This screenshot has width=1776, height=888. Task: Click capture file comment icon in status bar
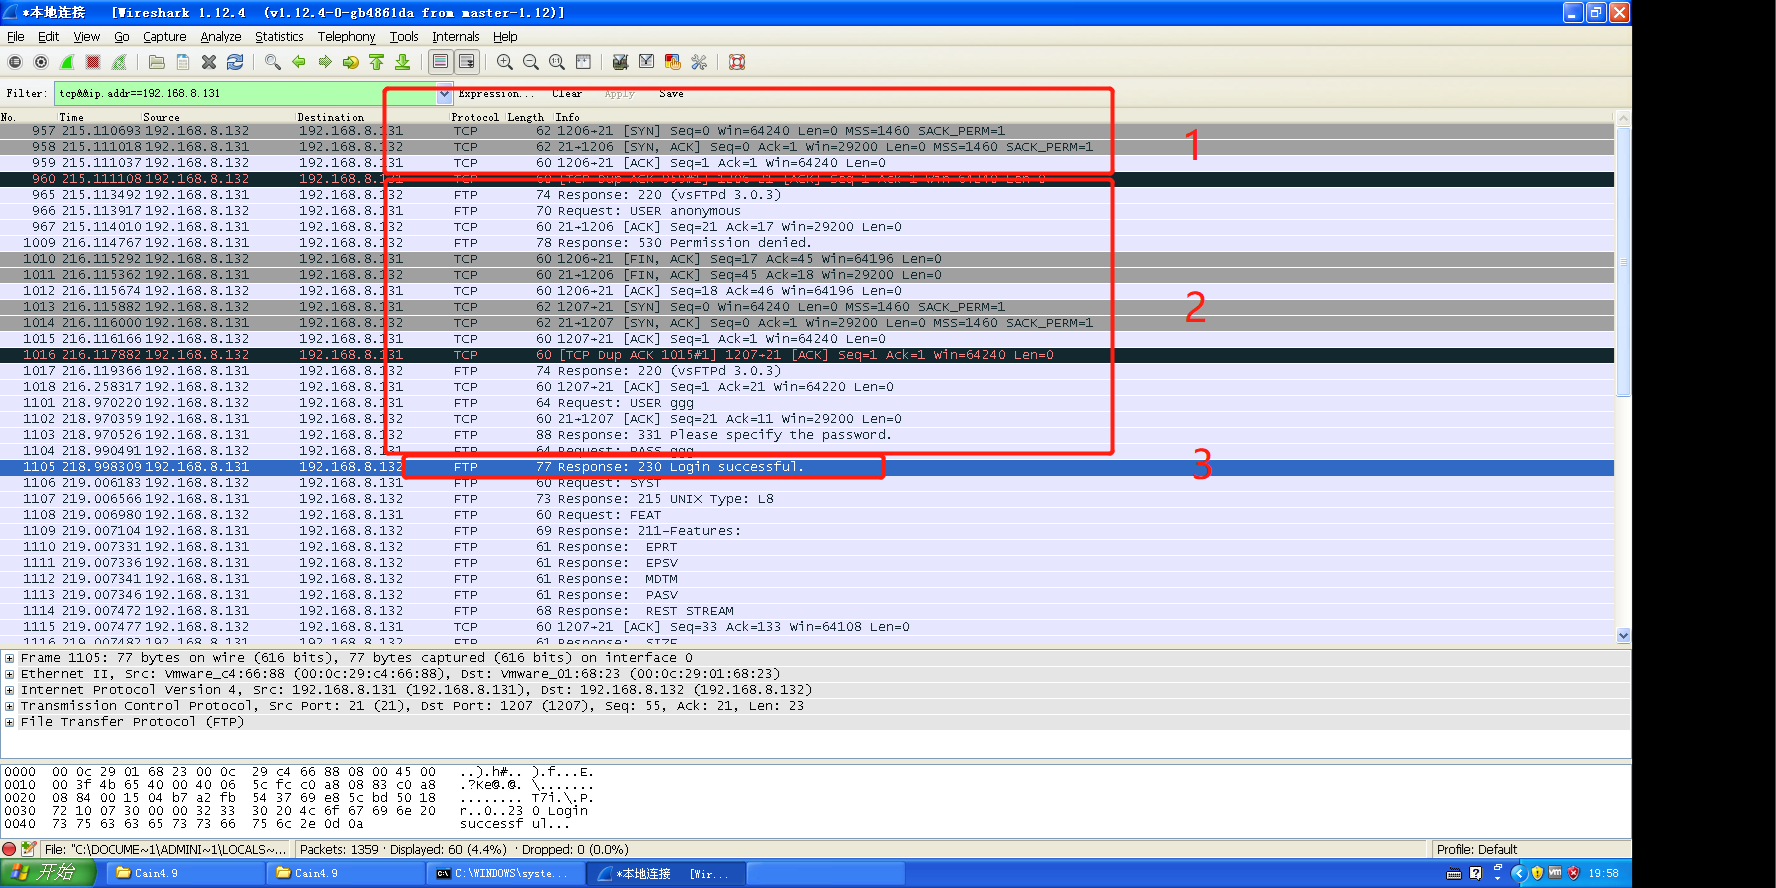coord(29,849)
